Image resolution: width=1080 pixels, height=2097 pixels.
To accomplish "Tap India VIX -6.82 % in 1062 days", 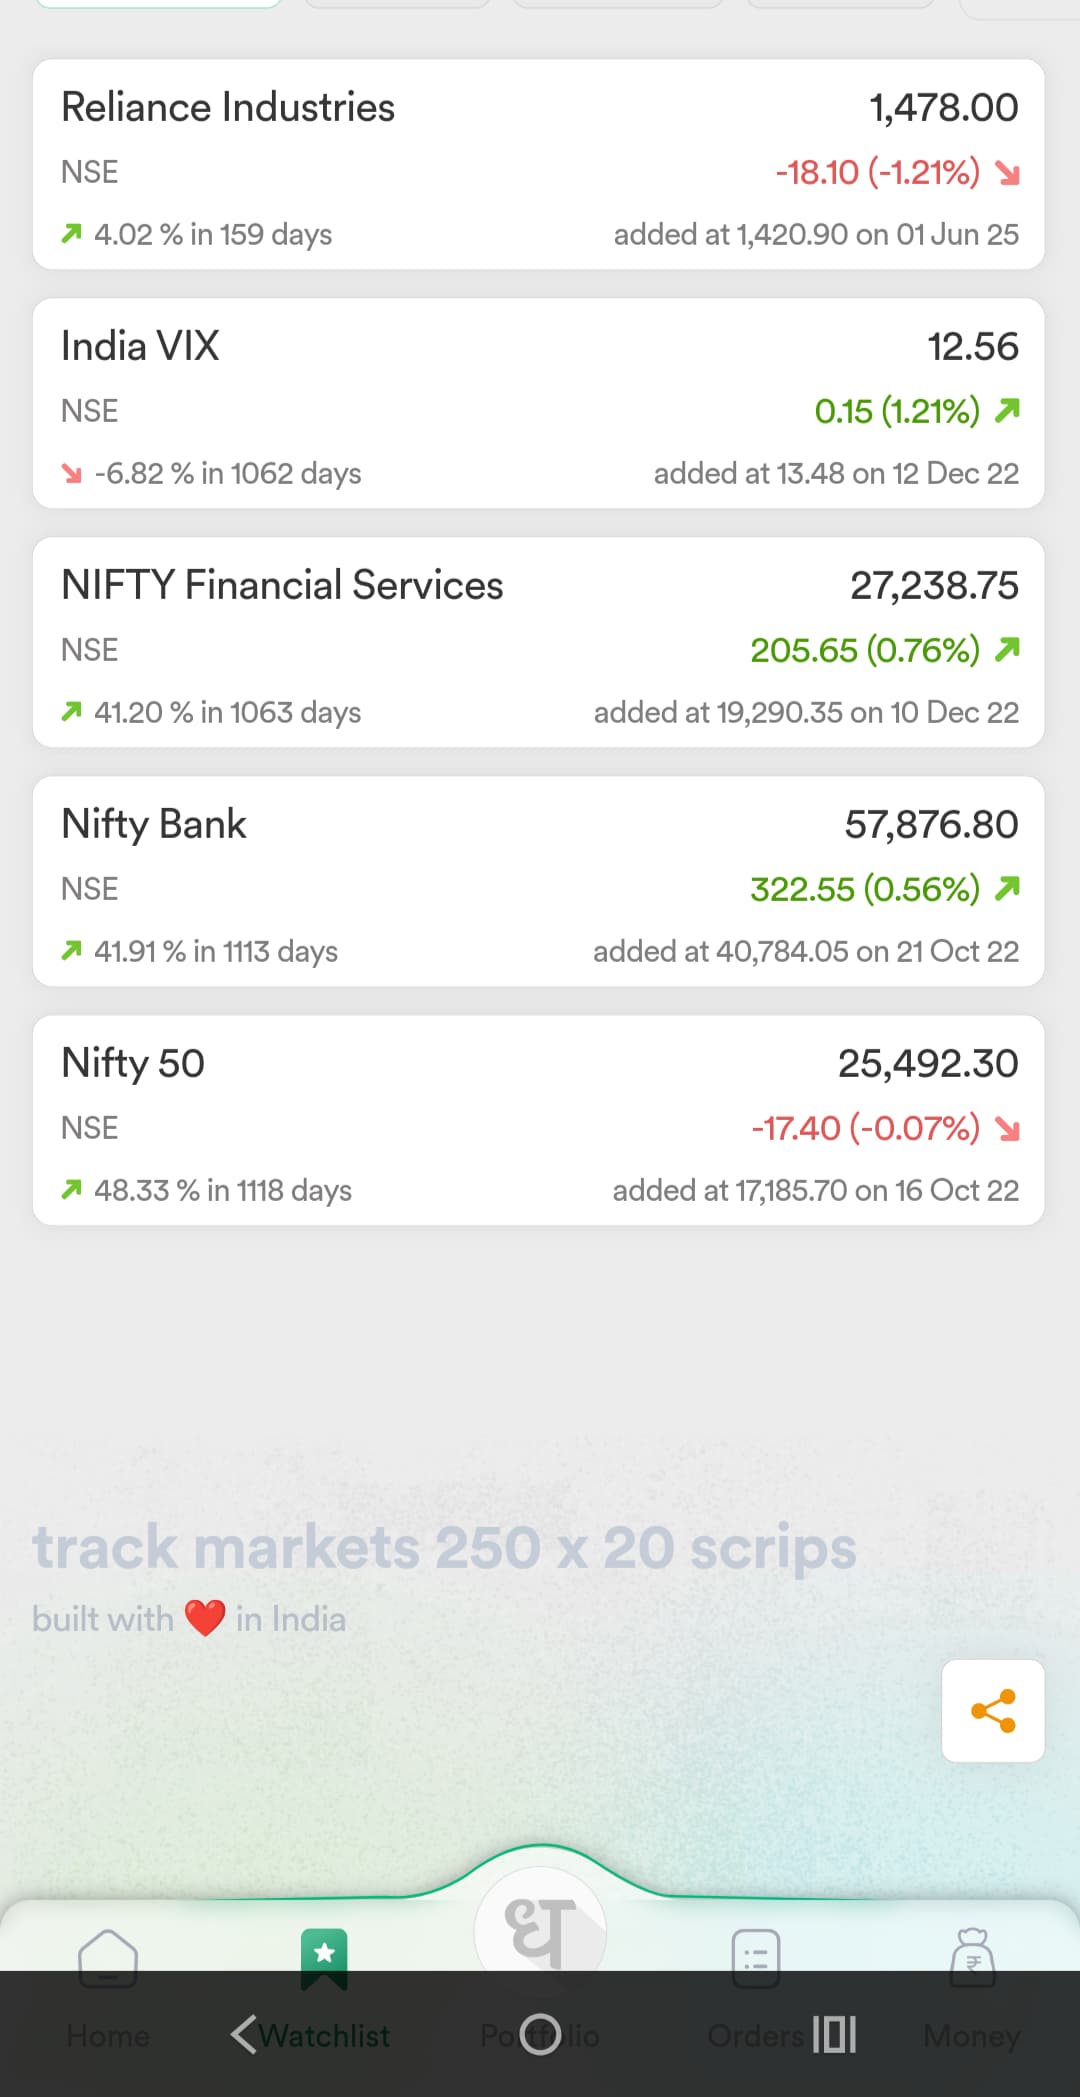I will coord(227,473).
